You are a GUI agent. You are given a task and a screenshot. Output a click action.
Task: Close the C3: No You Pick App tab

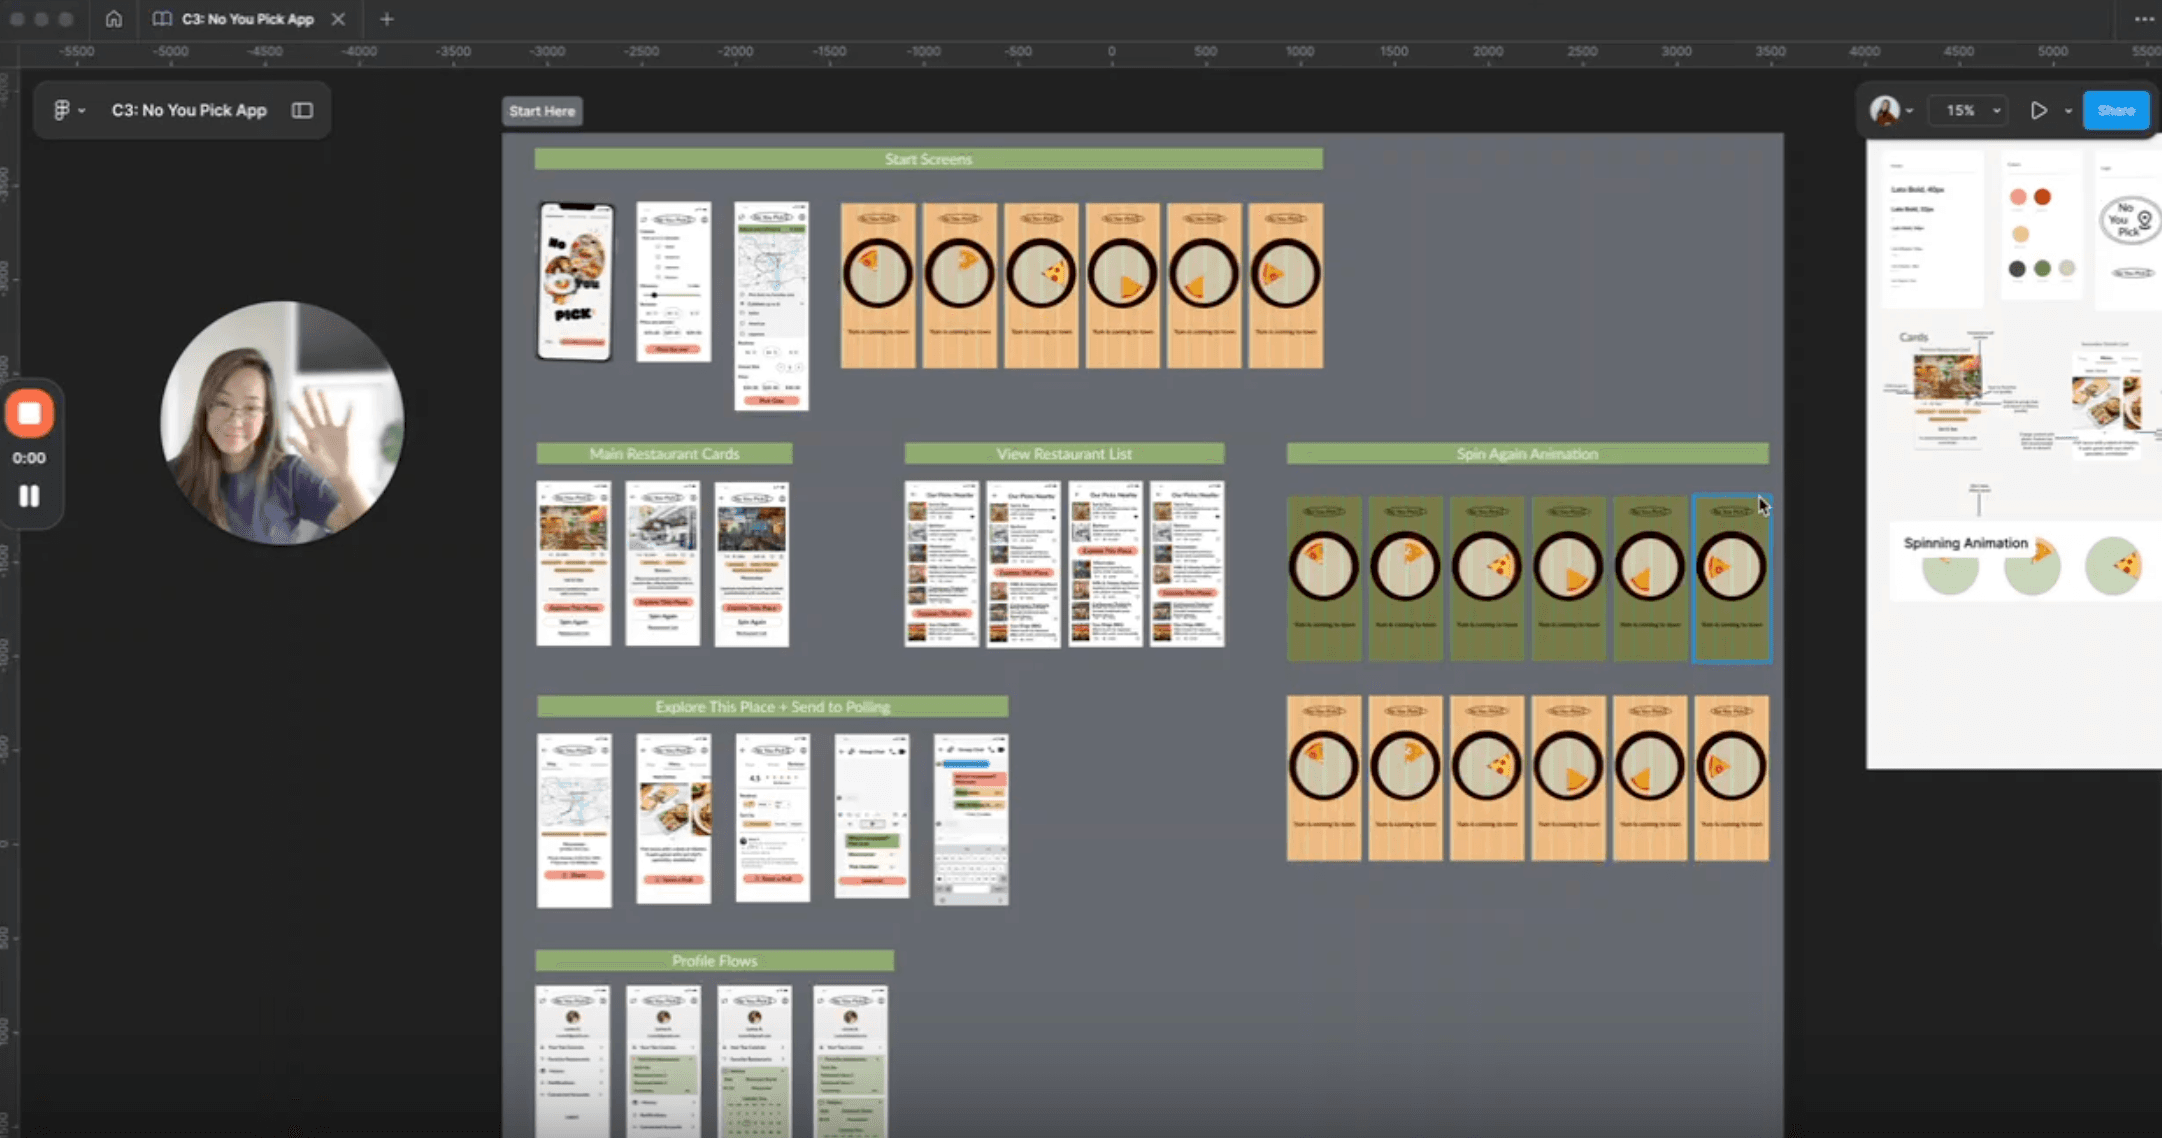pos(339,19)
